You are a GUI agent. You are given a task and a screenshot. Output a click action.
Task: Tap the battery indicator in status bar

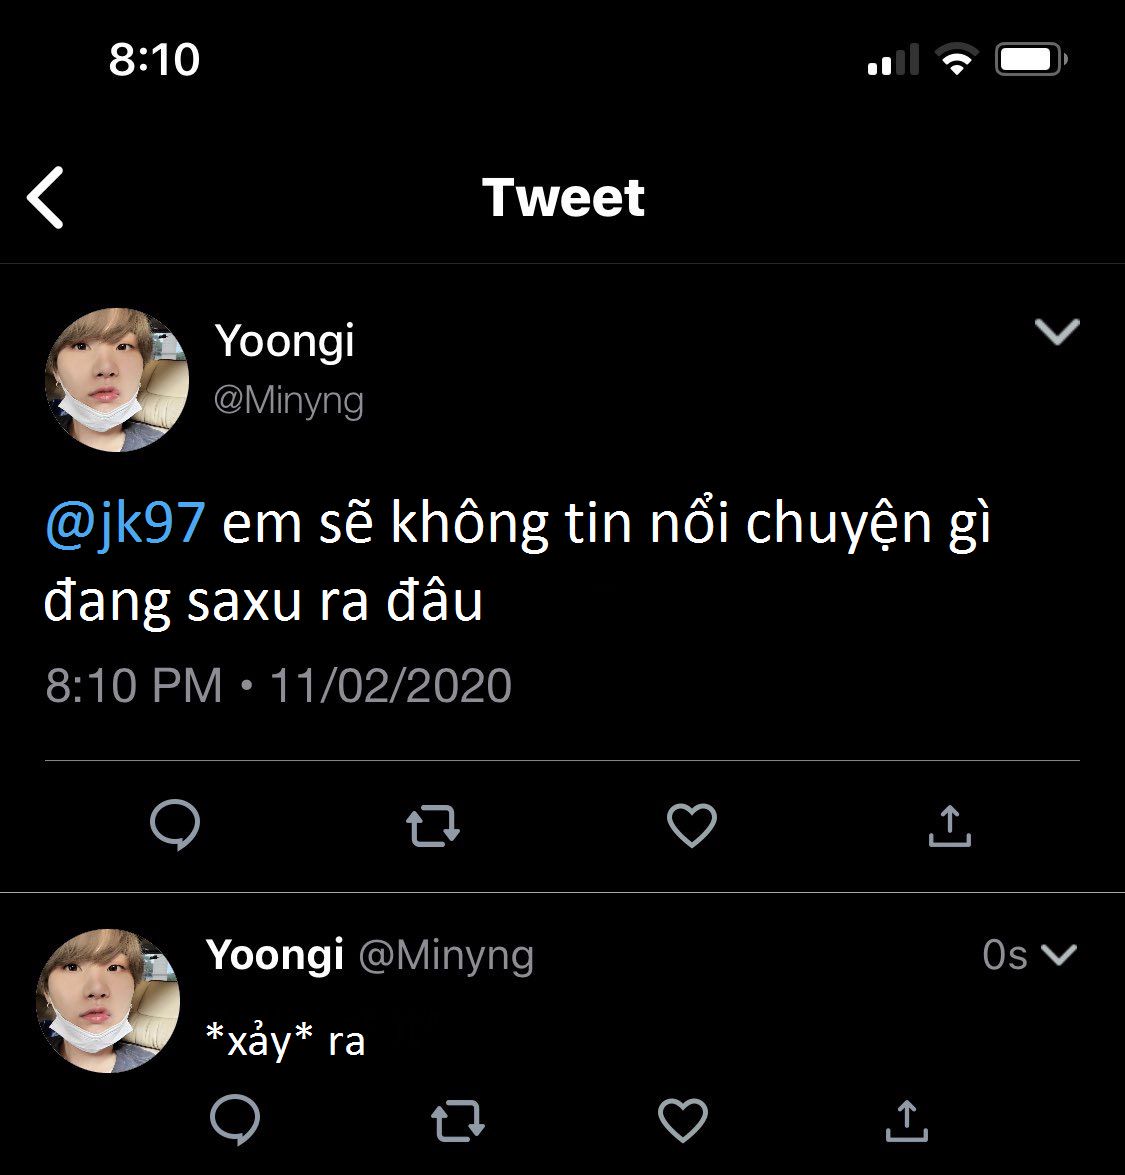pos(1031,60)
